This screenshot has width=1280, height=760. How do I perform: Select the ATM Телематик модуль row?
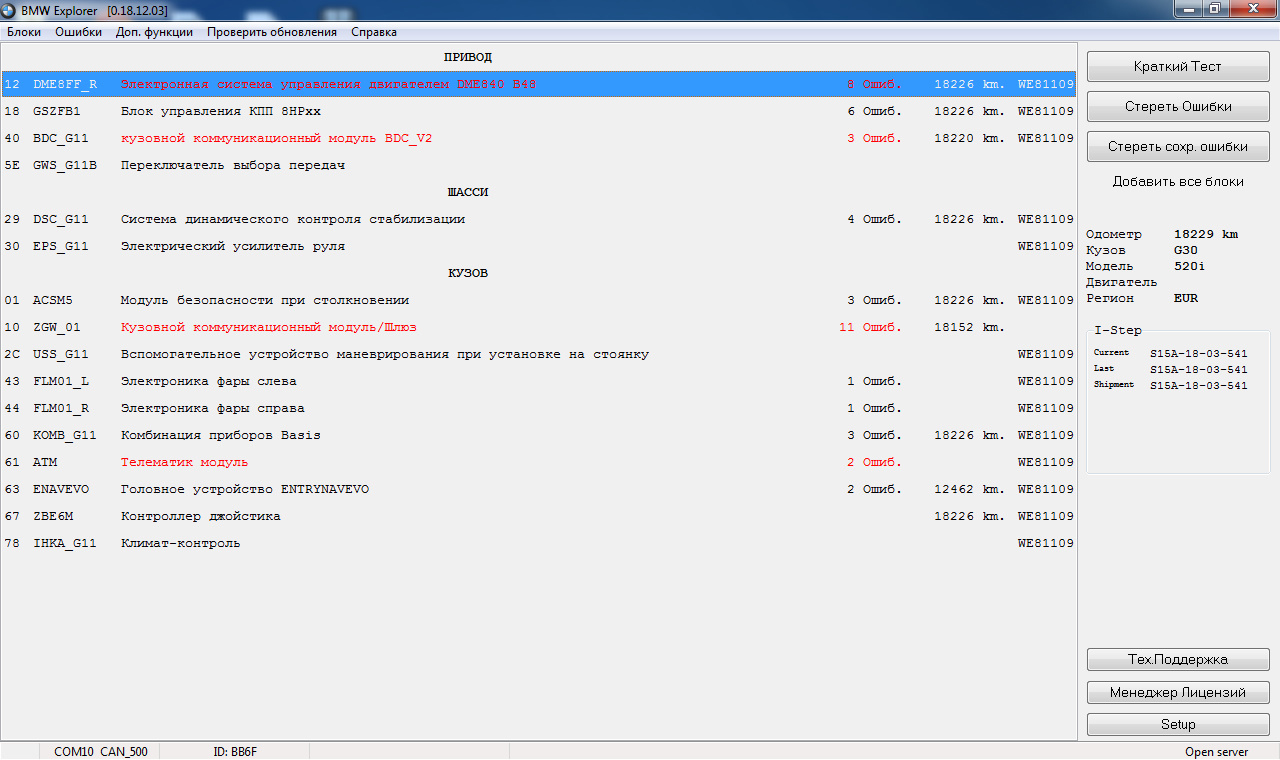pyautogui.click(x=539, y=462)
